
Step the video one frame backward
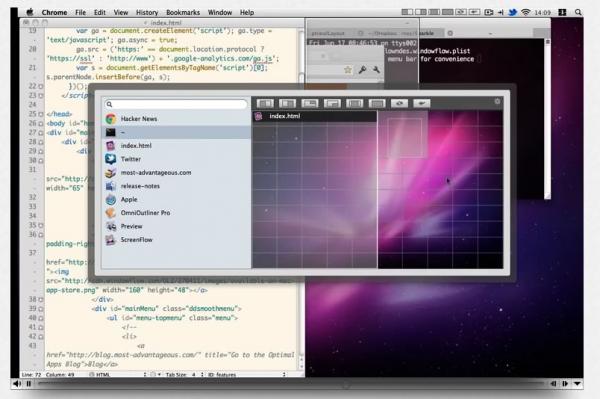(553, 384)
